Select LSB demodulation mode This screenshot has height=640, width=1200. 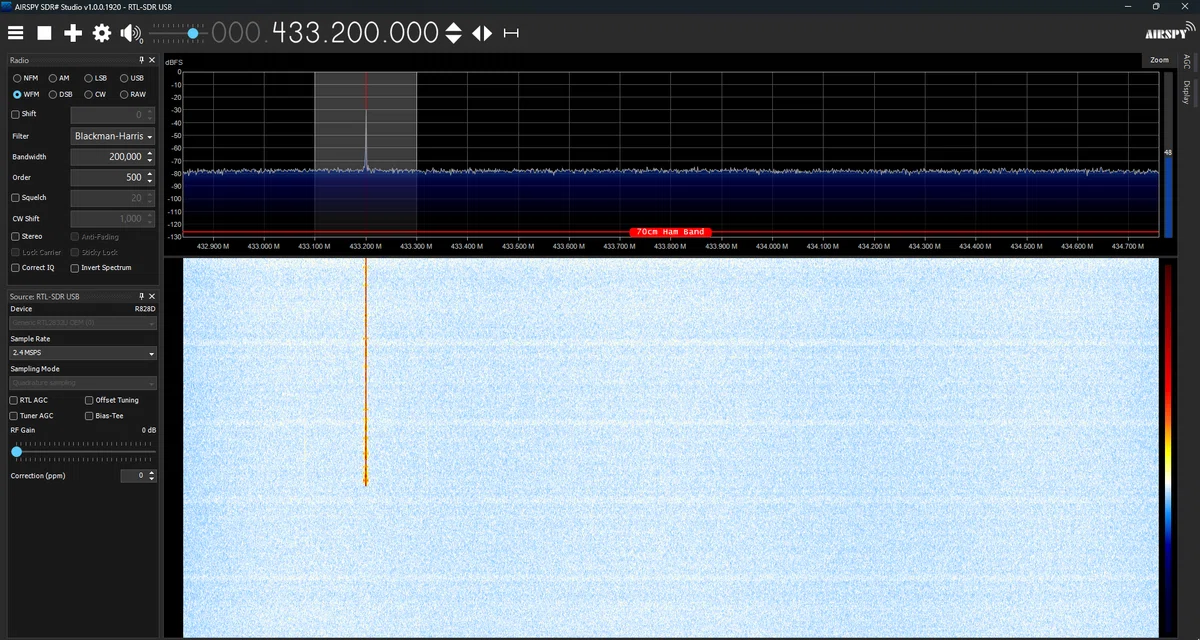[x=88, y=78]
